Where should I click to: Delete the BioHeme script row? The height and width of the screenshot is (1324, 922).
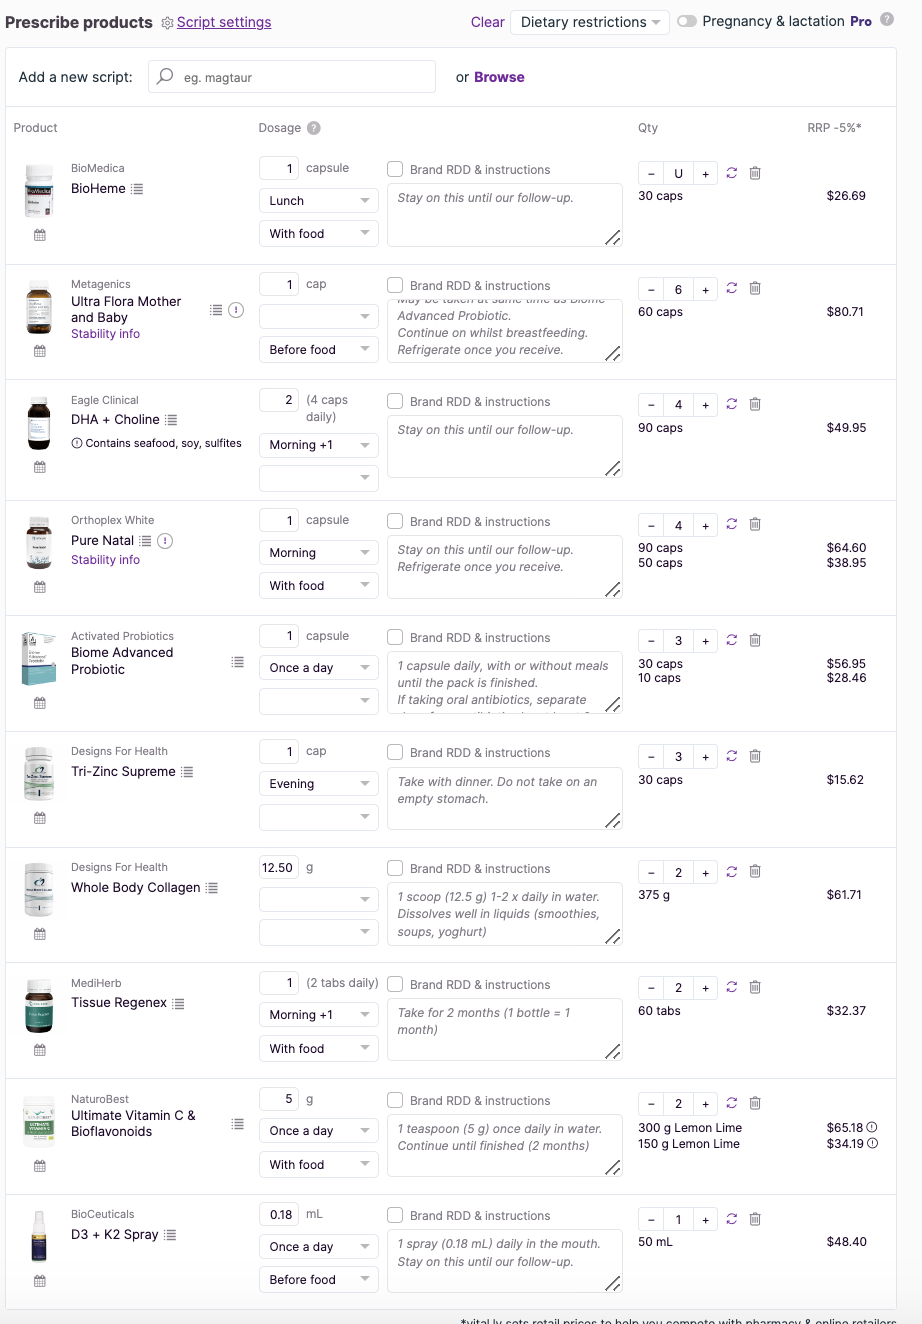click(755, 173)
